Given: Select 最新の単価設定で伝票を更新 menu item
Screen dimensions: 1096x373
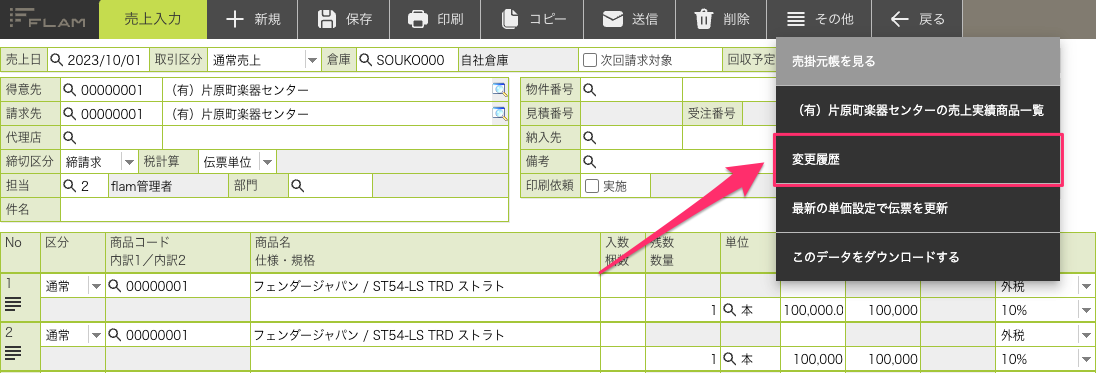Looking at the screenshot, I should (918, 208).
